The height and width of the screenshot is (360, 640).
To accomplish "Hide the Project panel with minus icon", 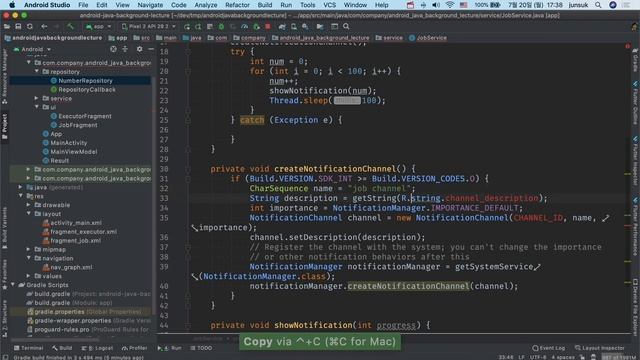I will pos(151,49).
